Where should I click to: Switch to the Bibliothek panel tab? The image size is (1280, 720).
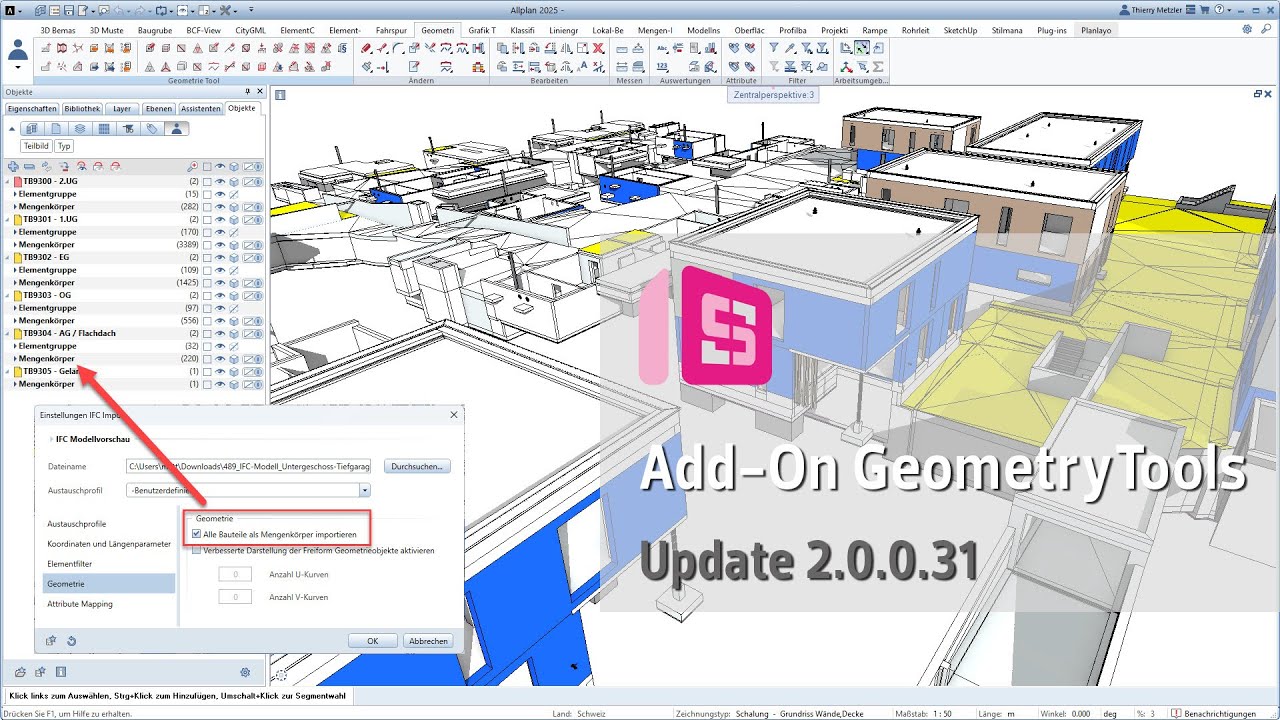(82, 108)
